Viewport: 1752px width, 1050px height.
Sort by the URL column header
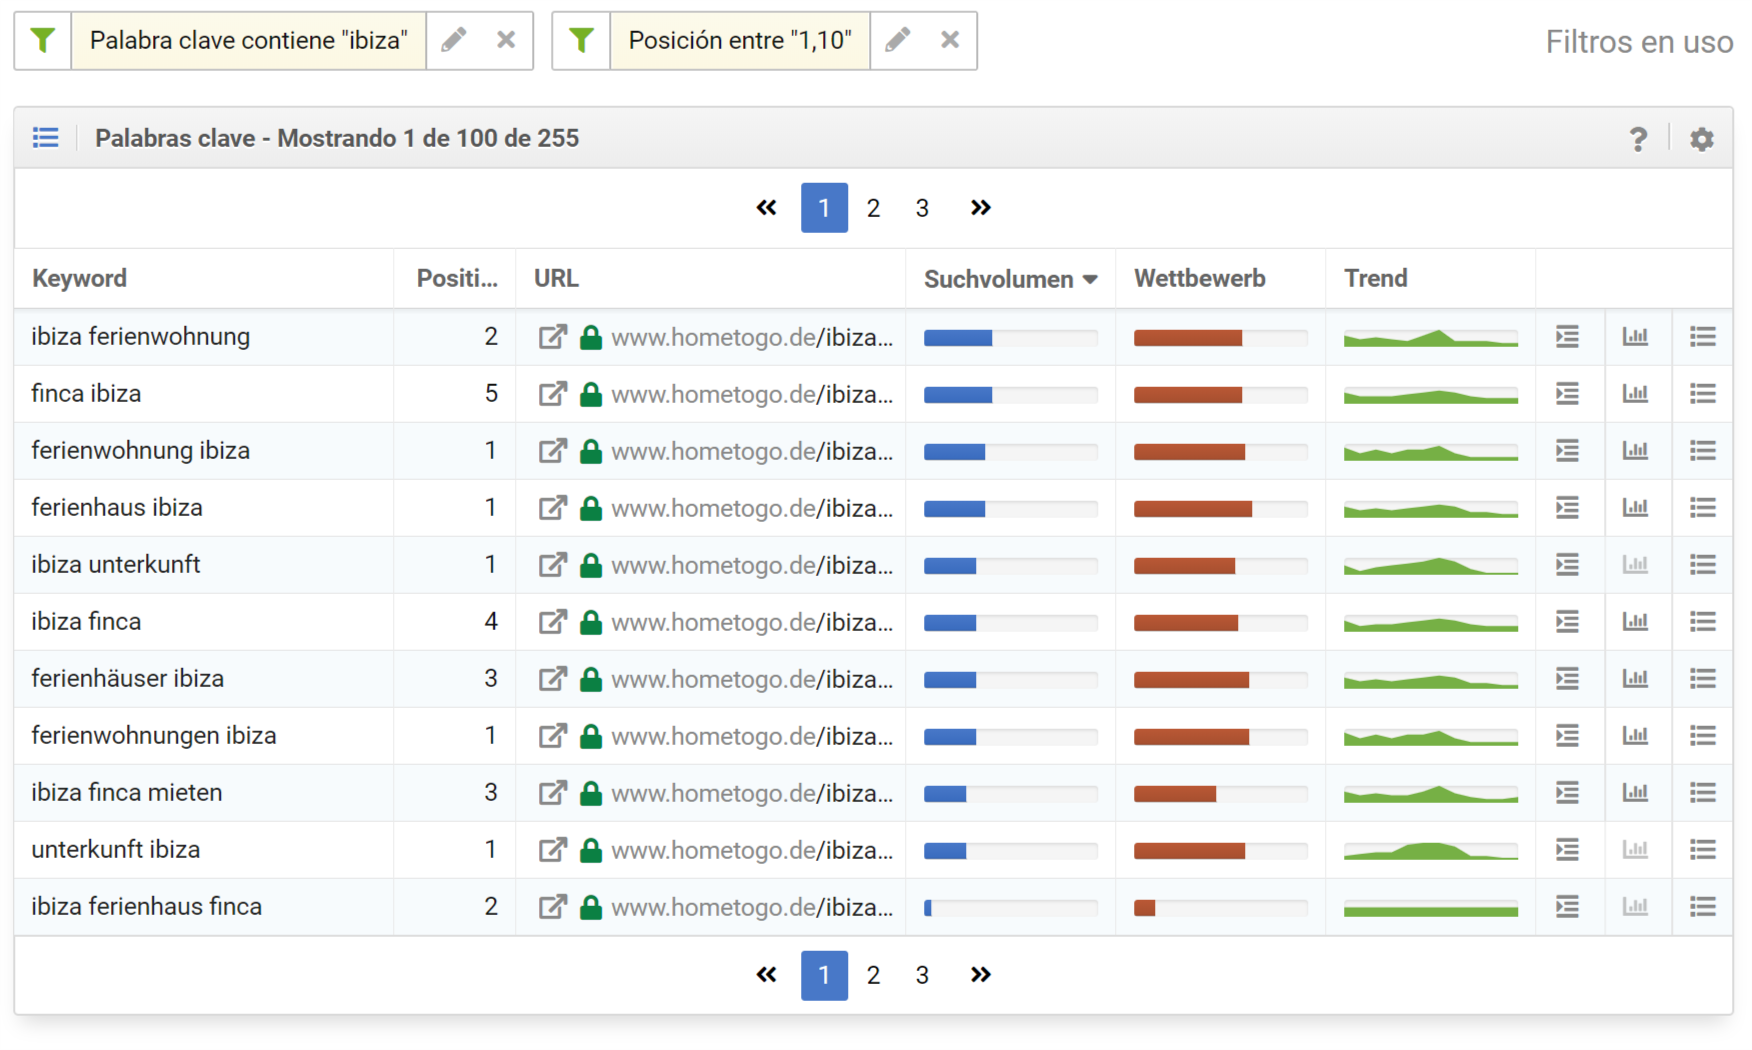pos(556,279)
